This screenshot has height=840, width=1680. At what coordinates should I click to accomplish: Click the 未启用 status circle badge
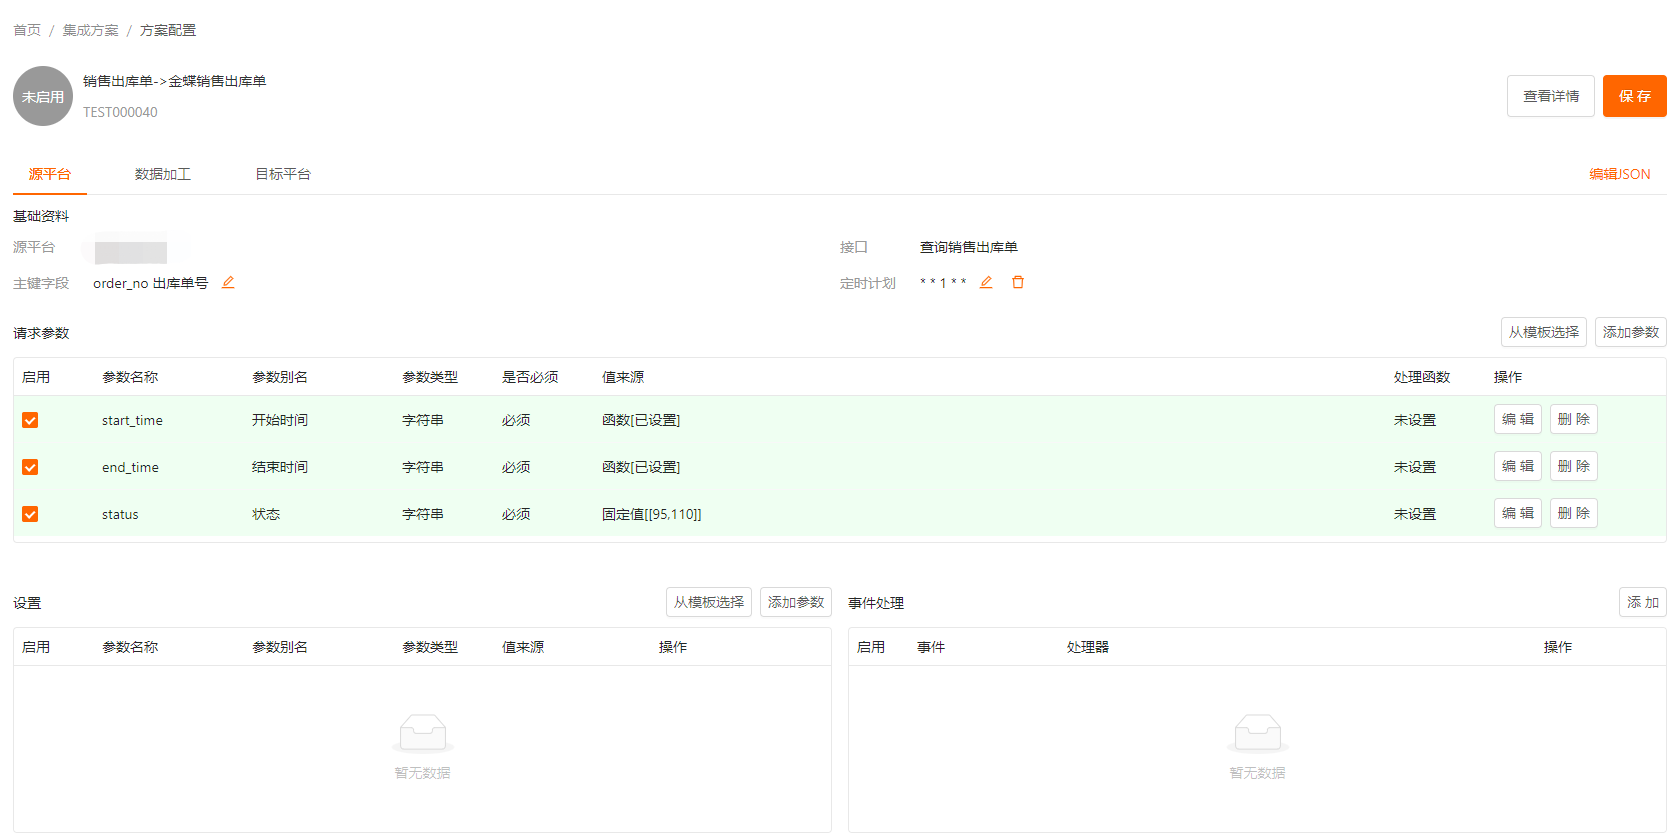pyautogui.click(x=43, y=96)
